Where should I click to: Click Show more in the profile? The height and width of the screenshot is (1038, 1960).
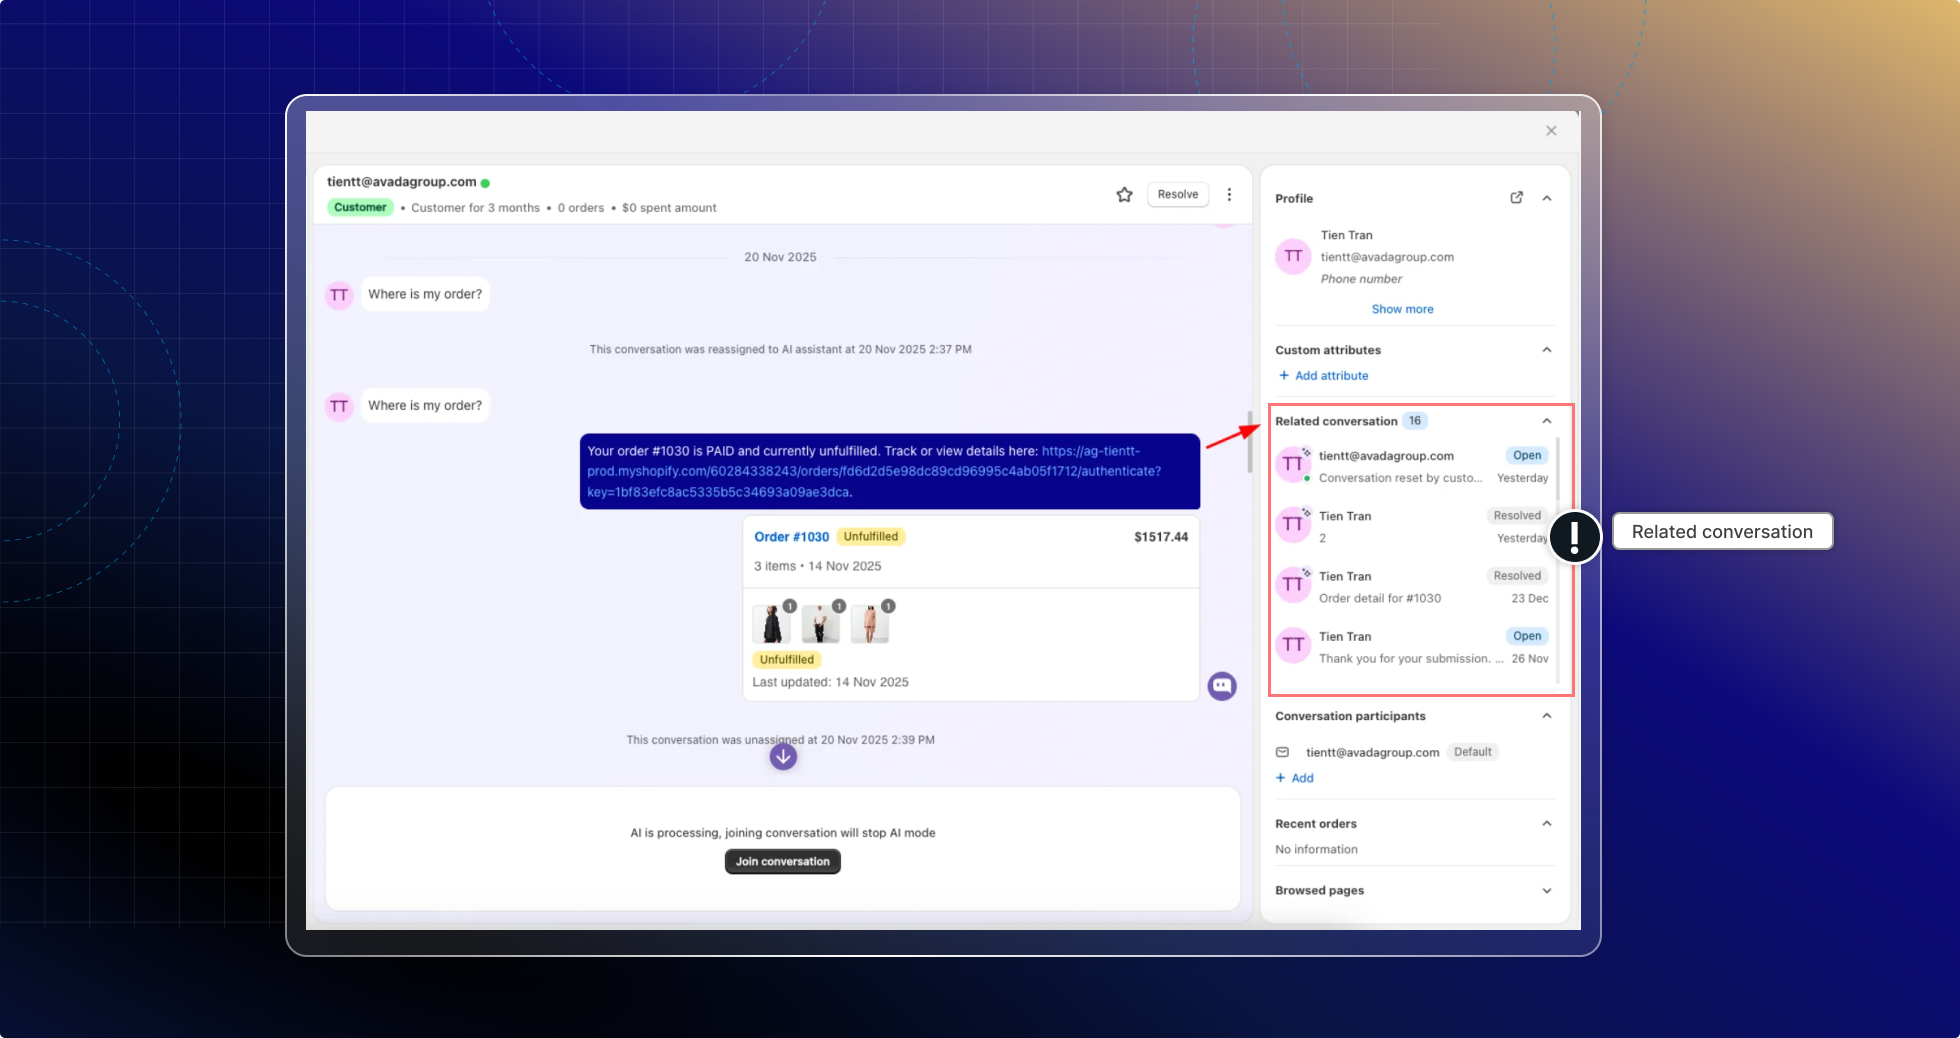(1402, 309)
